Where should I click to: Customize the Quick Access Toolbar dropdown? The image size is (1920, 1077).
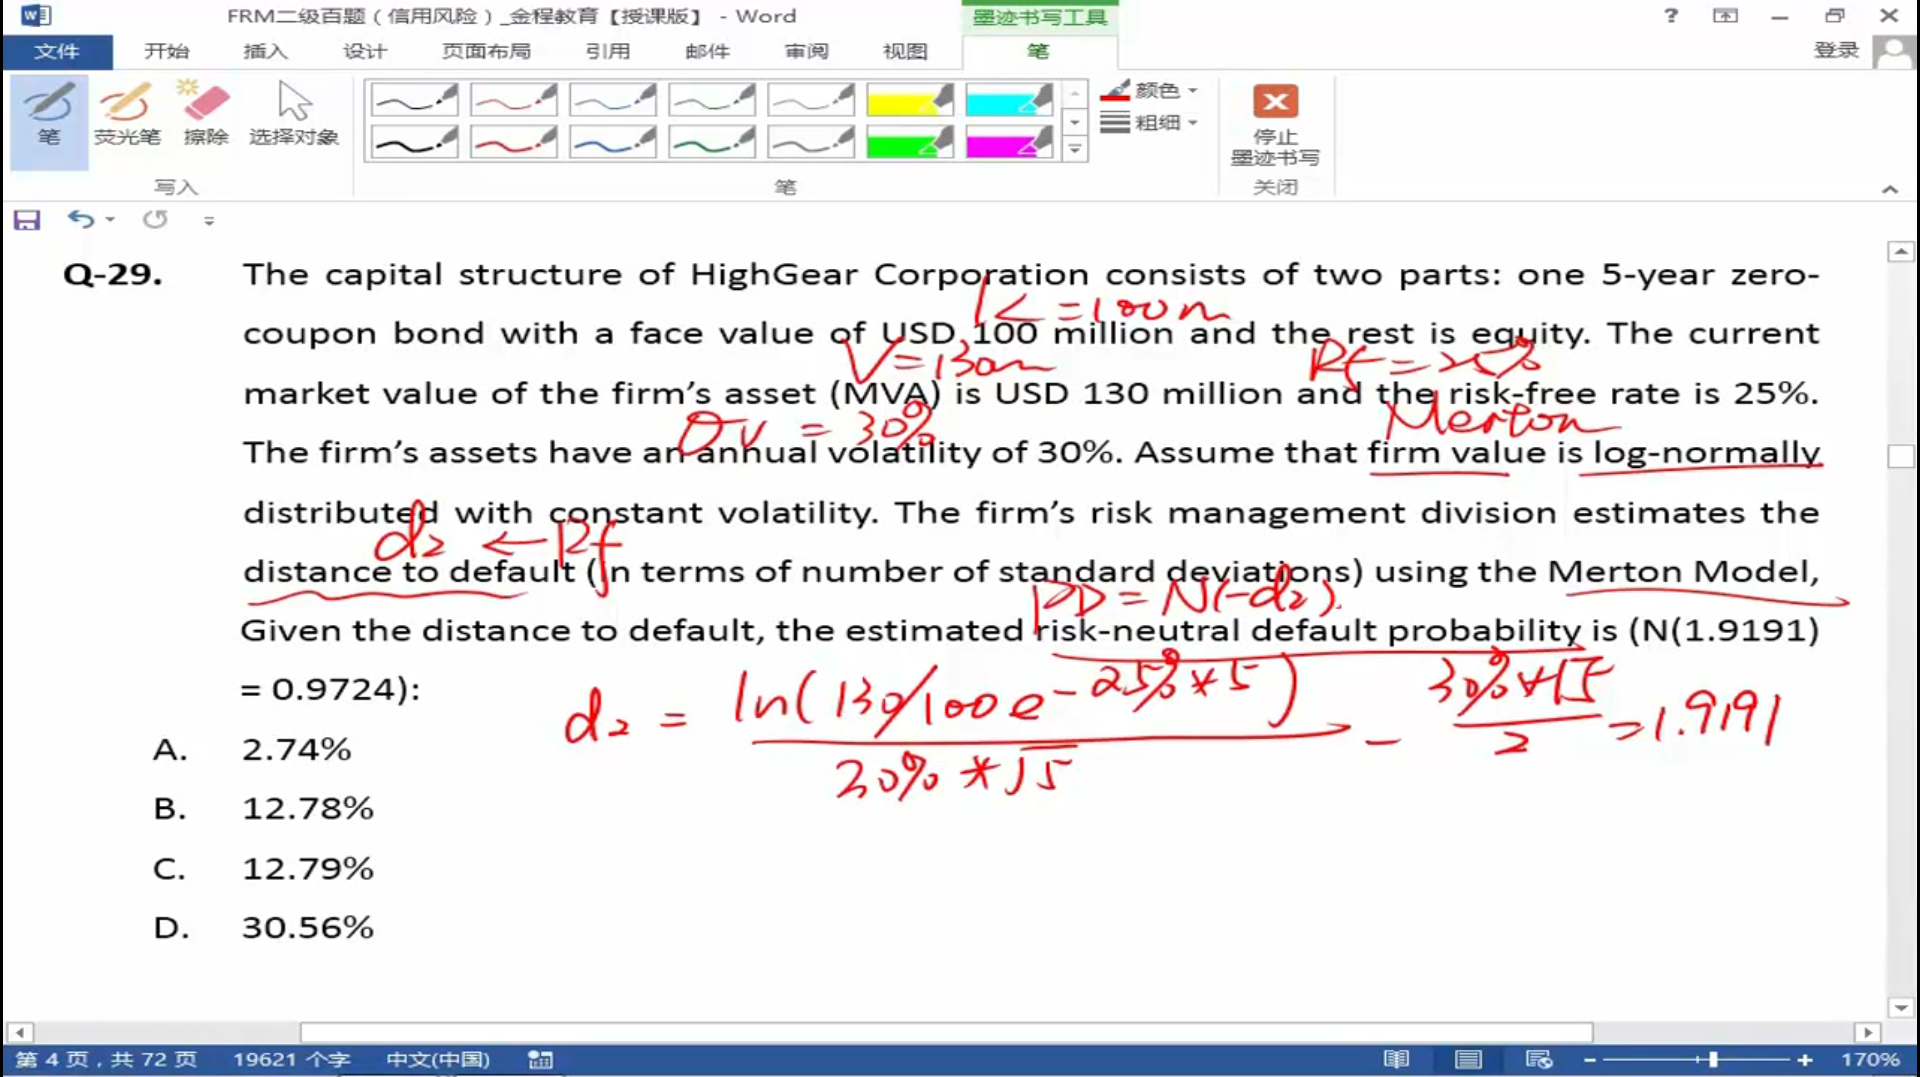pyautogui.click(x=209, y=221)
